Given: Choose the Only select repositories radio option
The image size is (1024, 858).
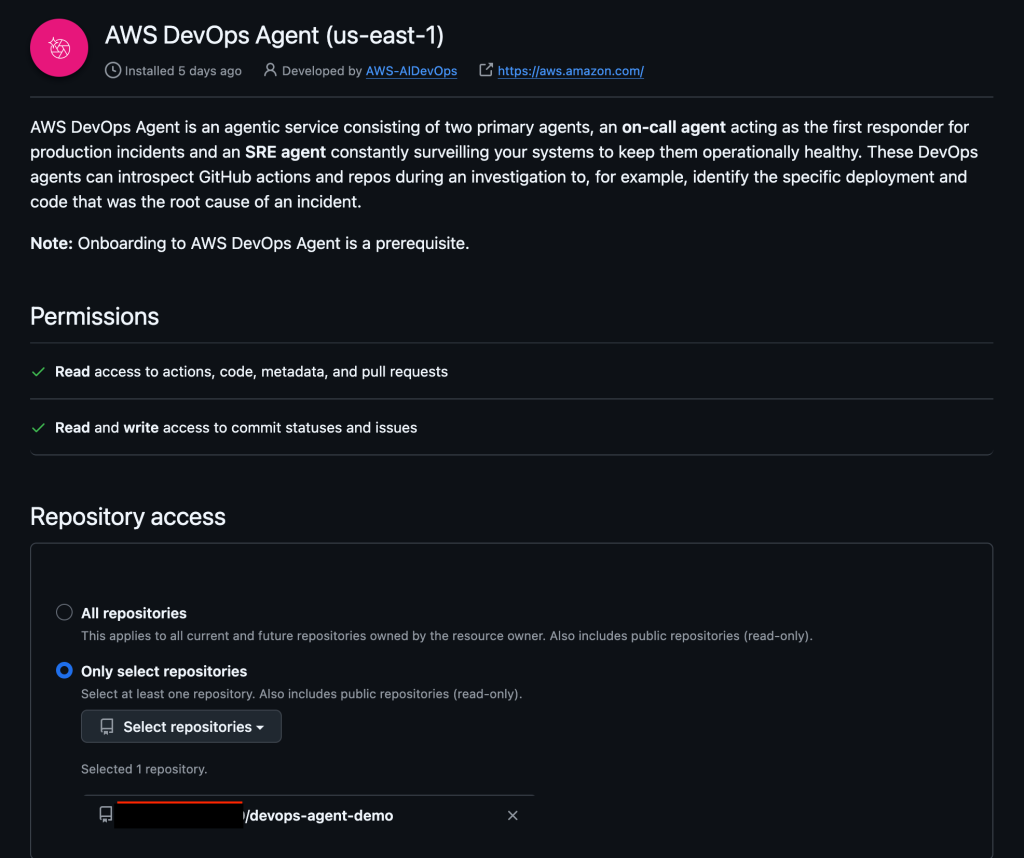Looking at the screenshot, I should pyautogui.click(x=64, y=671).
